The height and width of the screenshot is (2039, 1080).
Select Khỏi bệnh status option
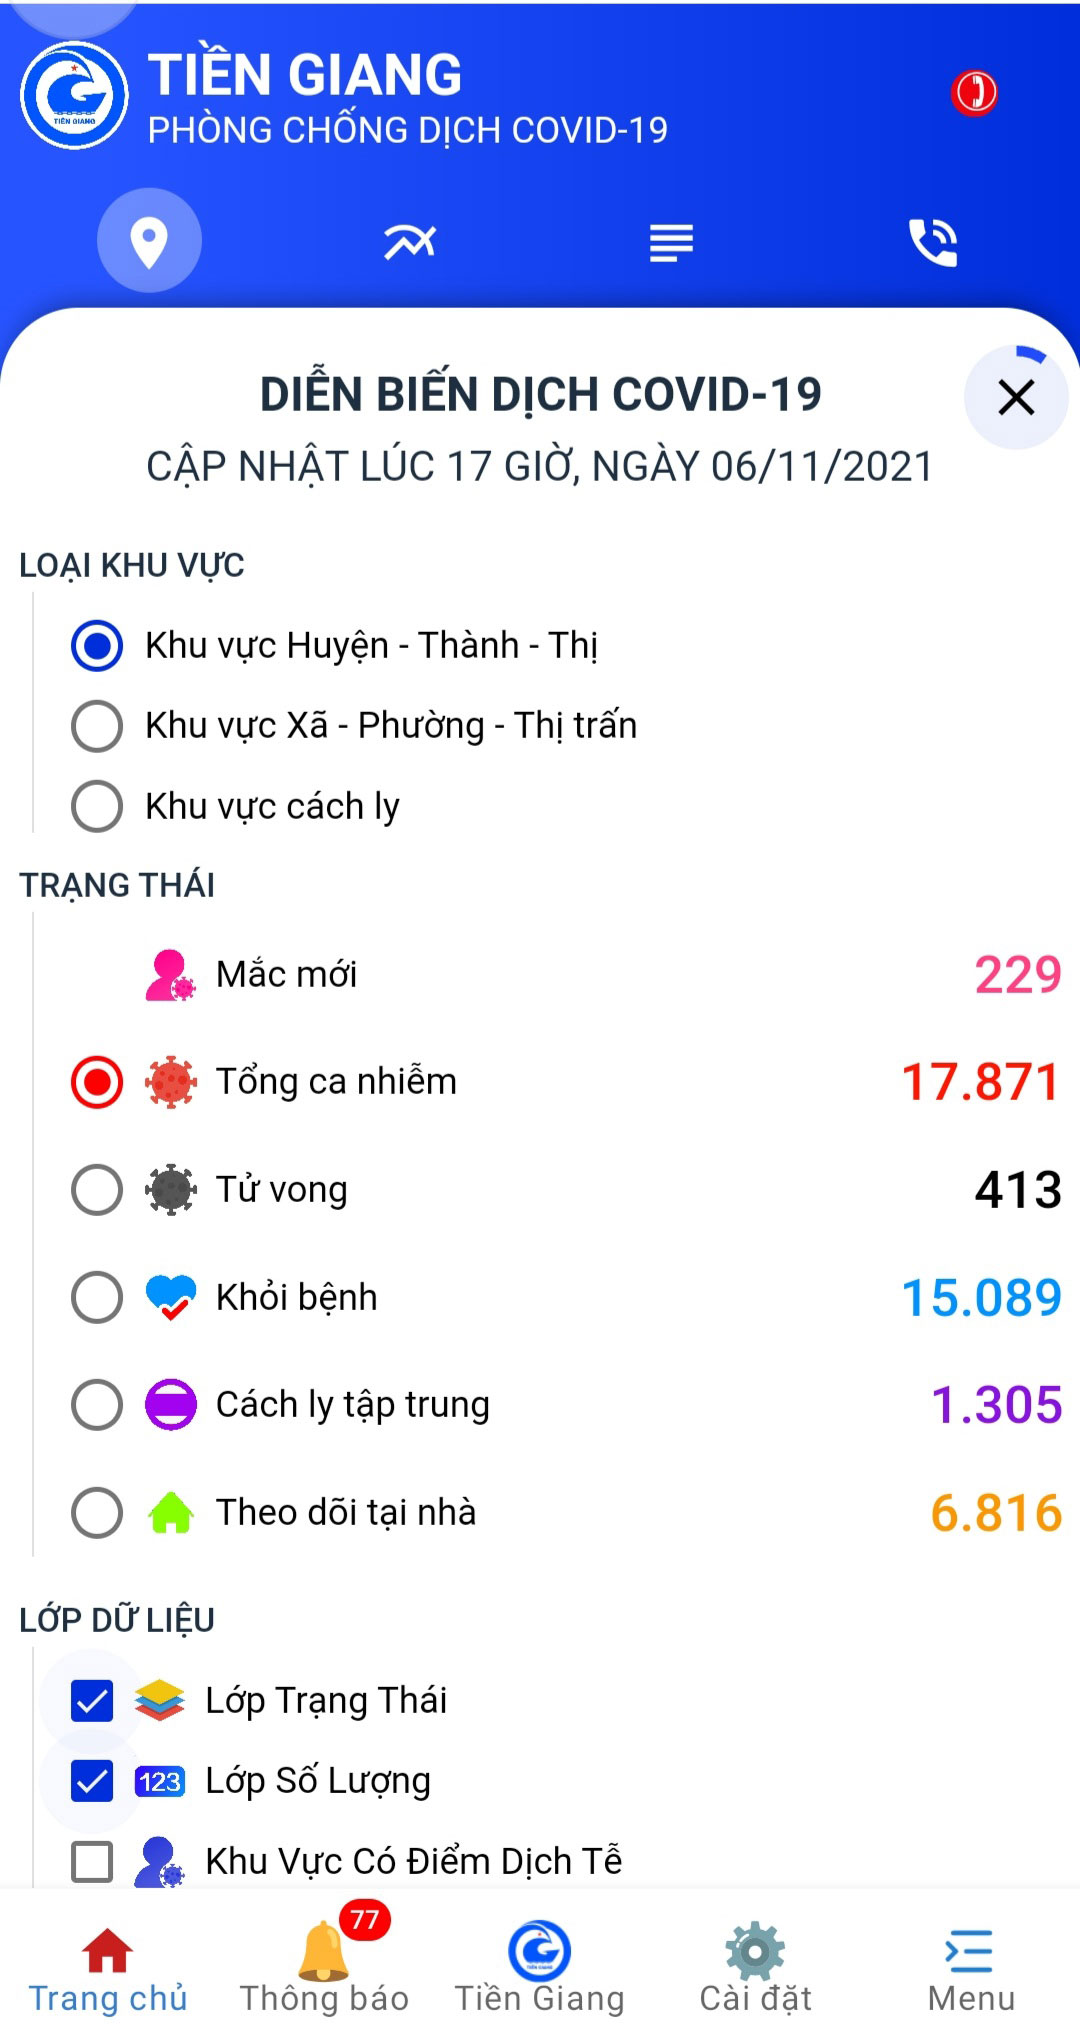pyautogui.click(x=98, y=1296)
